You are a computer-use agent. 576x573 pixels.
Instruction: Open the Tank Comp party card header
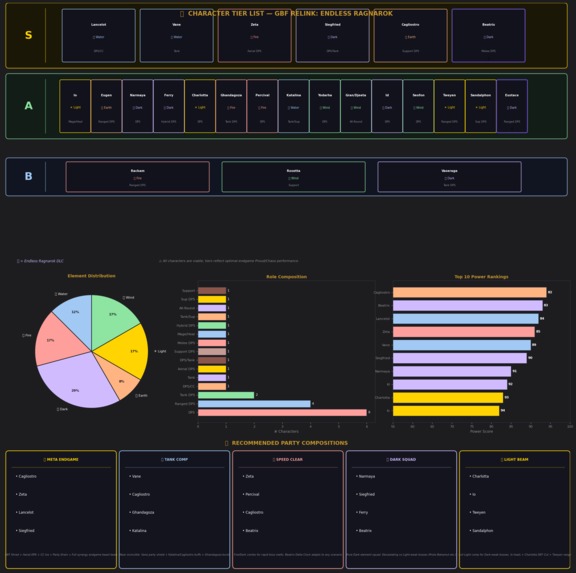click(x=174, y=460)
